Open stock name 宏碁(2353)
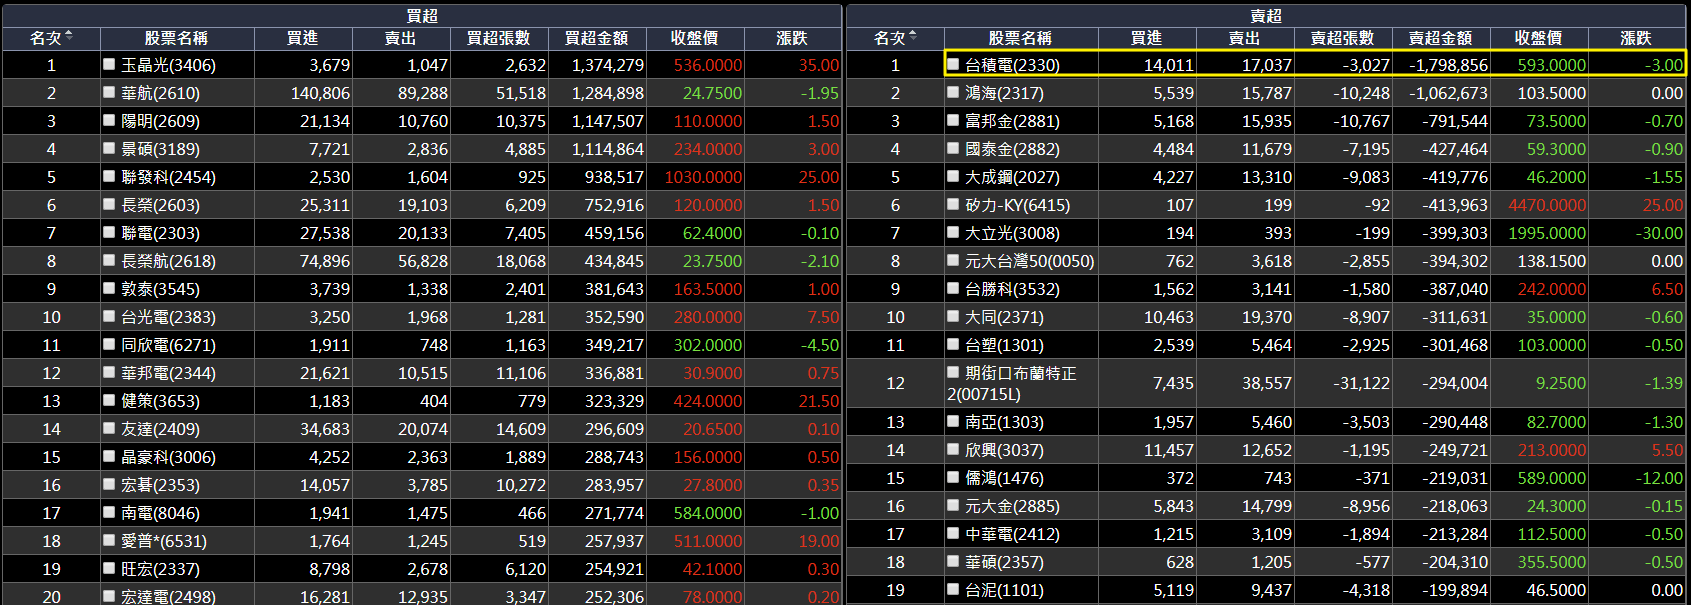 click(160, 485)
